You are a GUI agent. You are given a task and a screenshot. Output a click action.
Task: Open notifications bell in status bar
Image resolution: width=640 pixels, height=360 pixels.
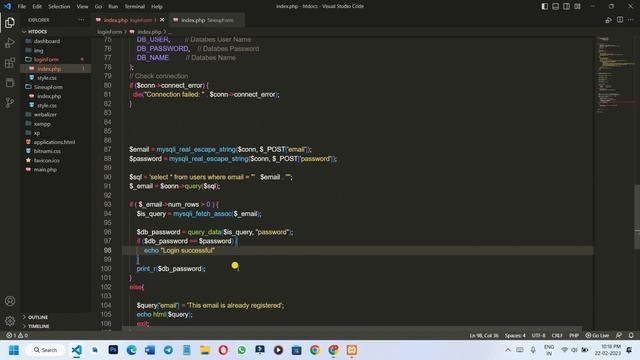631,336
